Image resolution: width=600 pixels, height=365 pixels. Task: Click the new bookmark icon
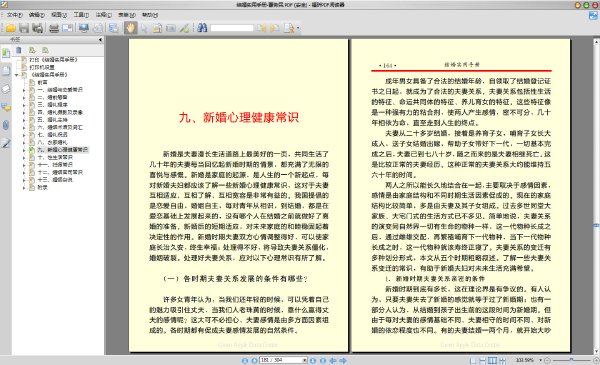tap(32, 50)
